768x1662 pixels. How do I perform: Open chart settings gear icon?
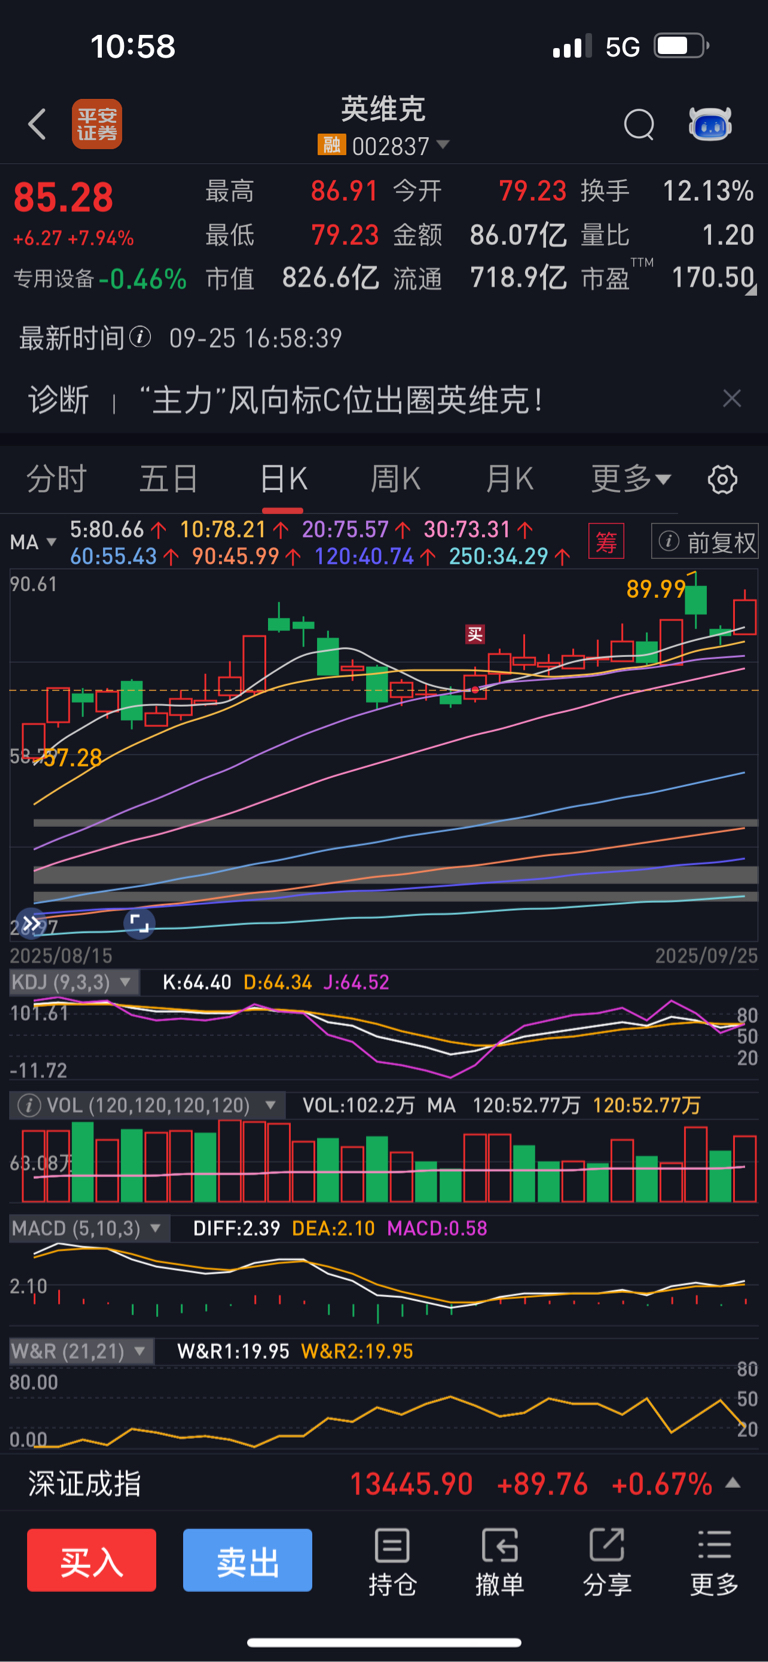pyautogui.click(x=722, y=480)
